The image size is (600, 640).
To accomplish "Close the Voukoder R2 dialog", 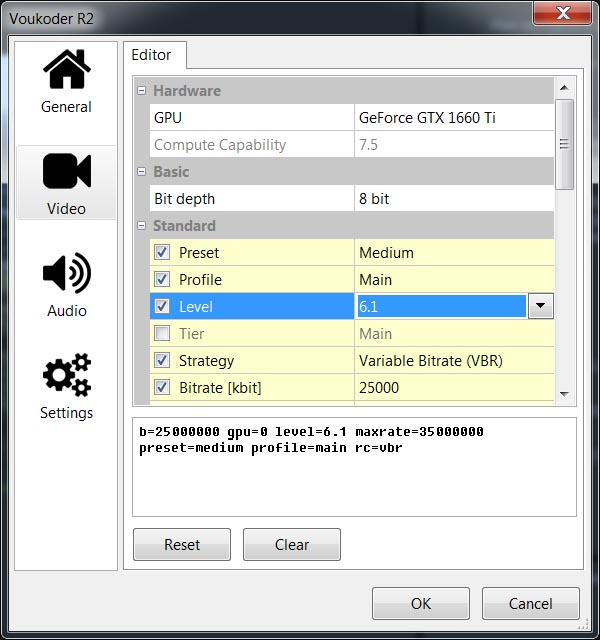I will tap(563, 13).
